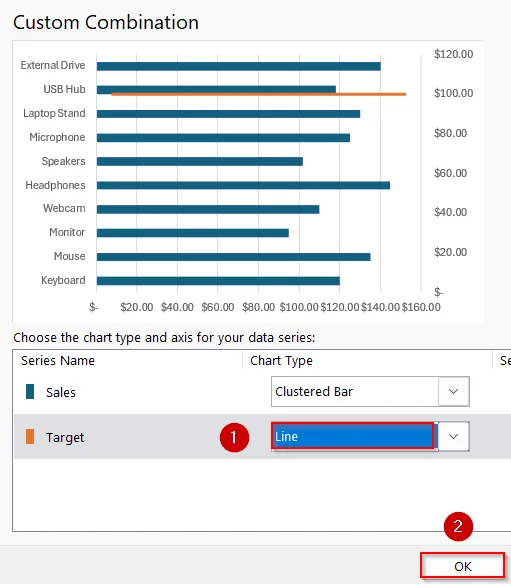The height and width of the screenshot is (584, 511).
Task: Click the blue Sales series color swatch
Action: click(x=30, y=392)
